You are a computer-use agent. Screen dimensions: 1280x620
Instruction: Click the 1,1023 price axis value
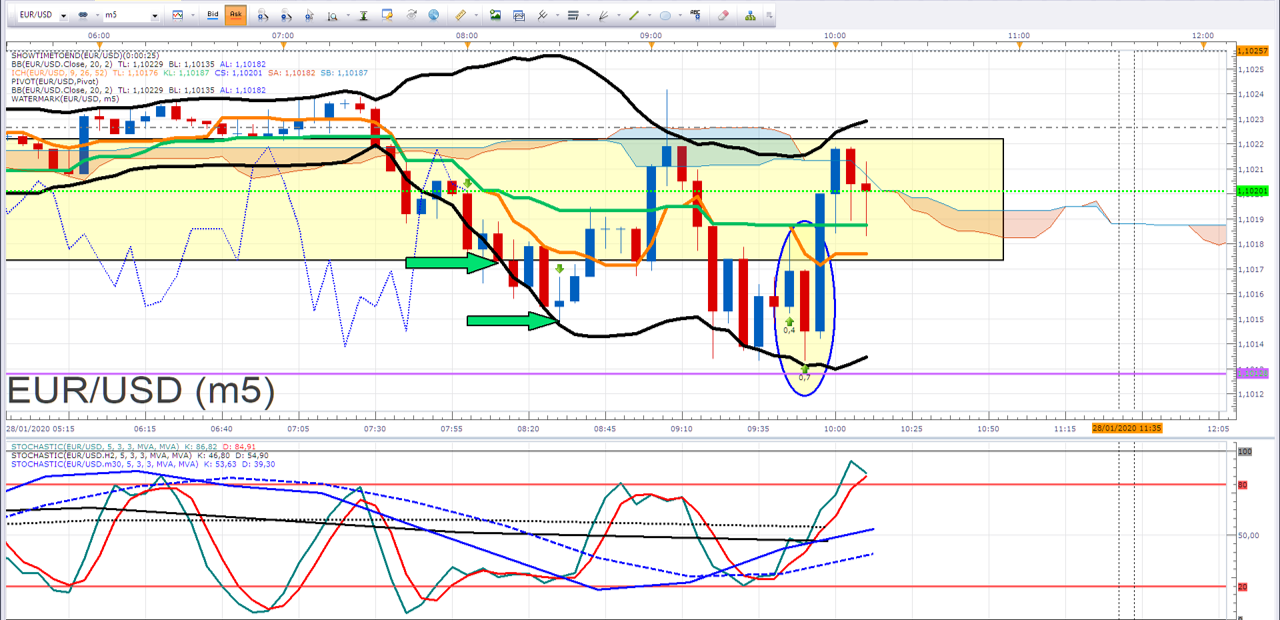1250,119
